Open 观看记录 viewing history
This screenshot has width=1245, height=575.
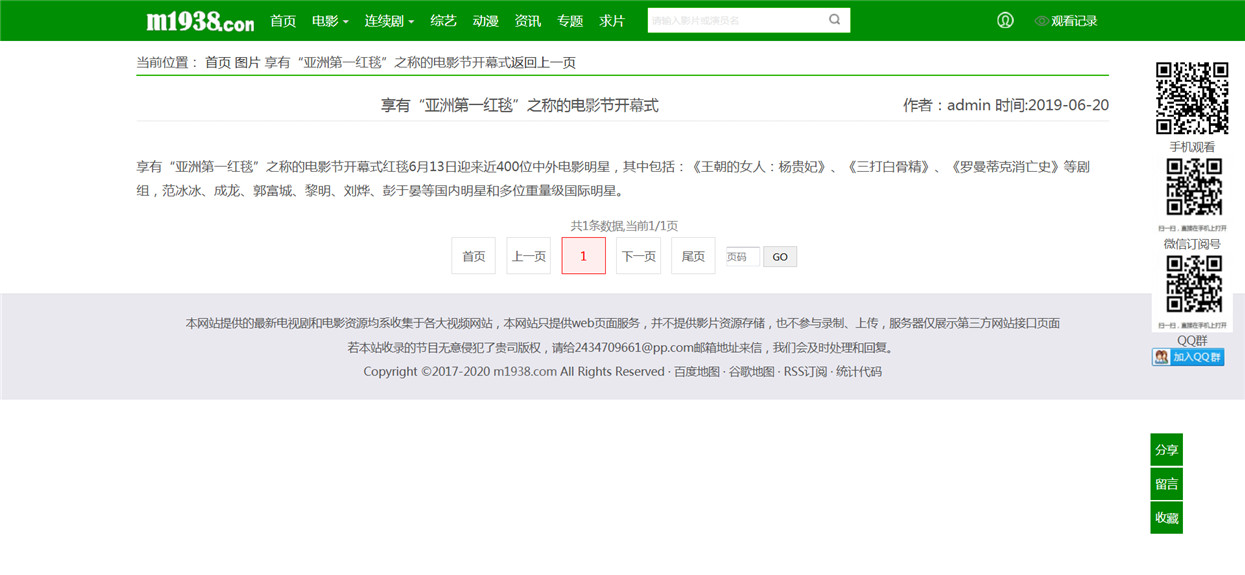(x=1066, y=21)
